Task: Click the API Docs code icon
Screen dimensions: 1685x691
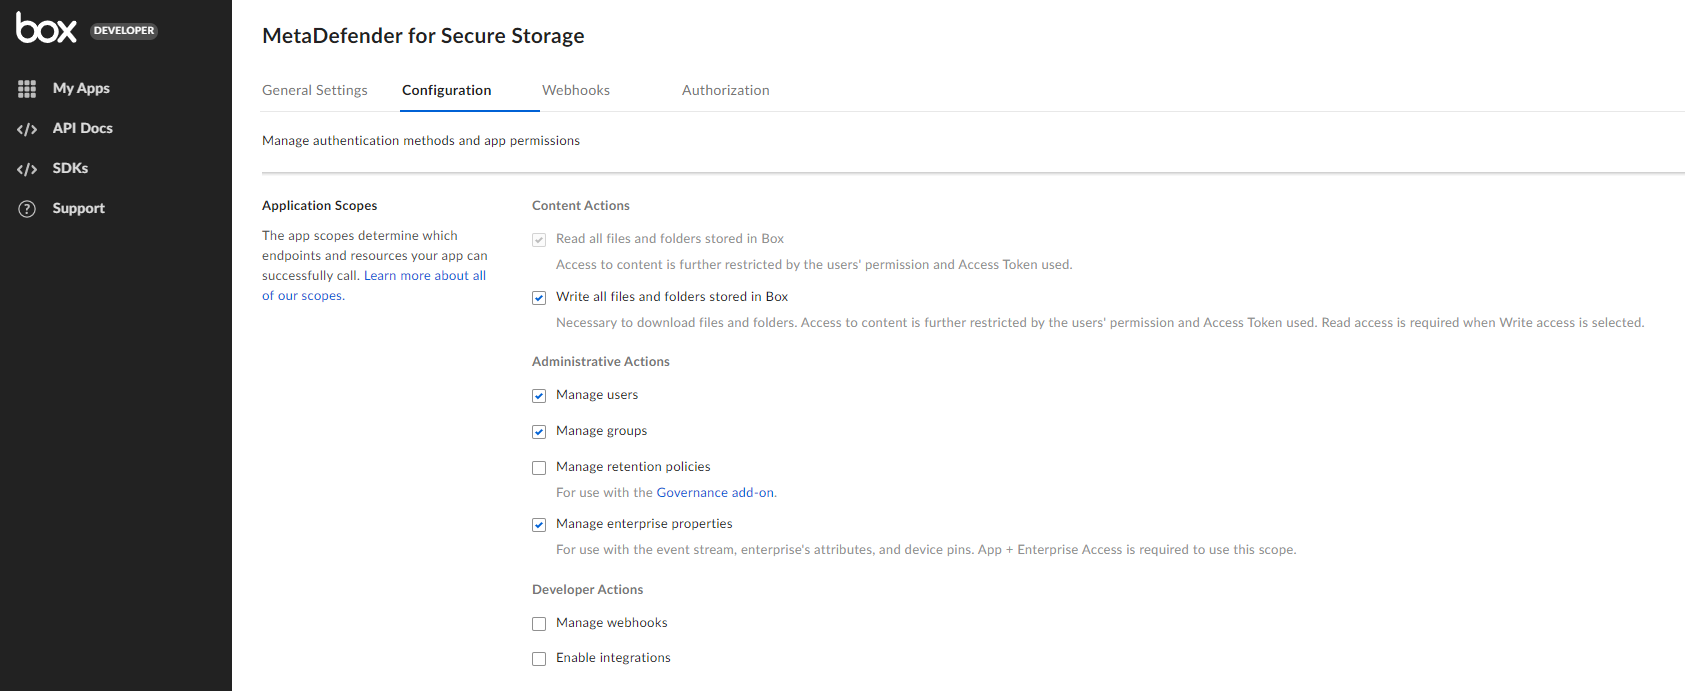Action: [x=27, y=129]
